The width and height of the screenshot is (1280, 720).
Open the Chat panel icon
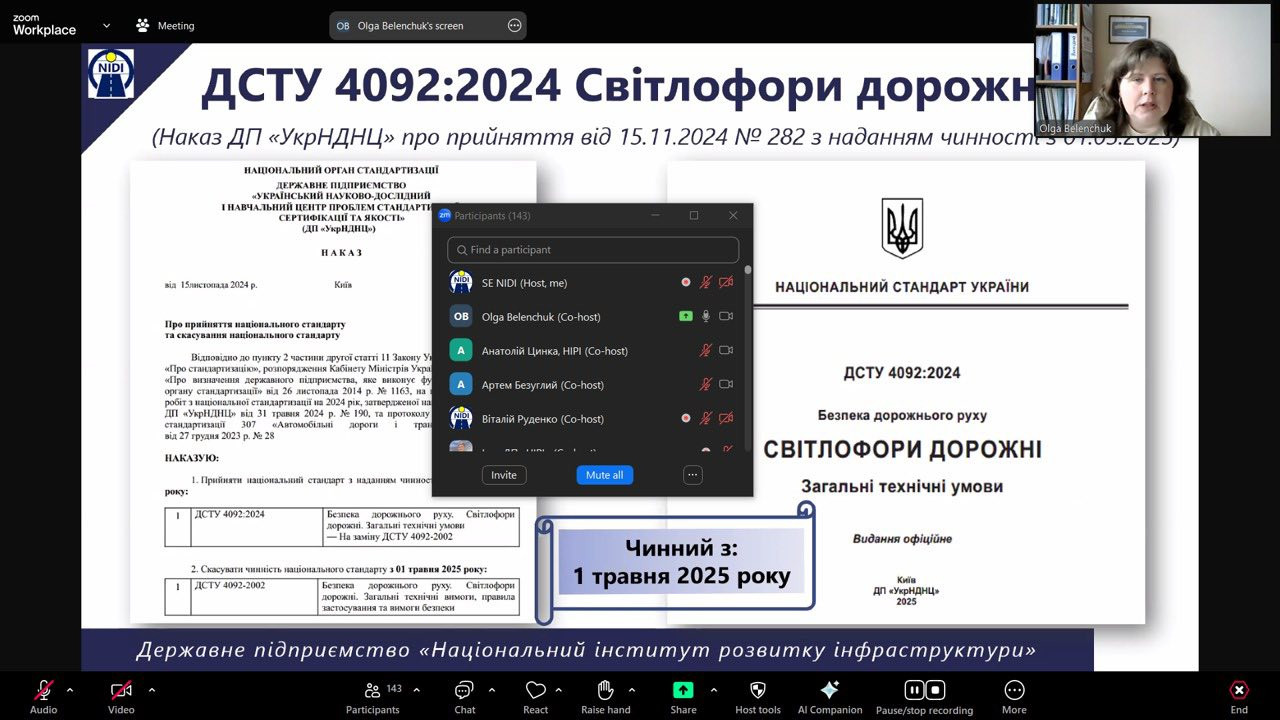[464, 690]
